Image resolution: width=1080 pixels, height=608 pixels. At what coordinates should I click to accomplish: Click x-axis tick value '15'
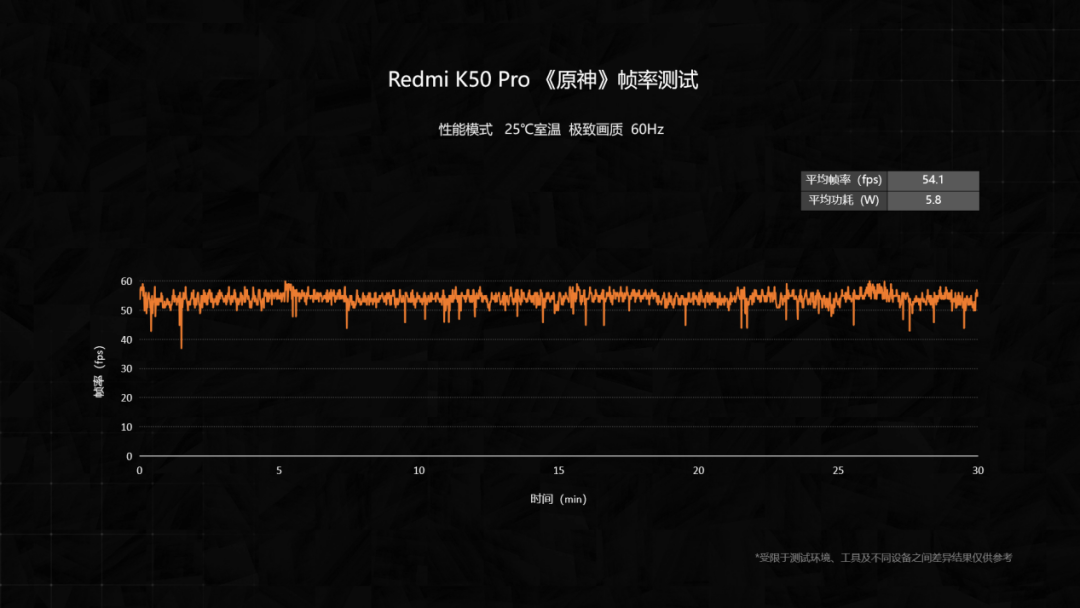pyautogui.click(x=559, y=470)
